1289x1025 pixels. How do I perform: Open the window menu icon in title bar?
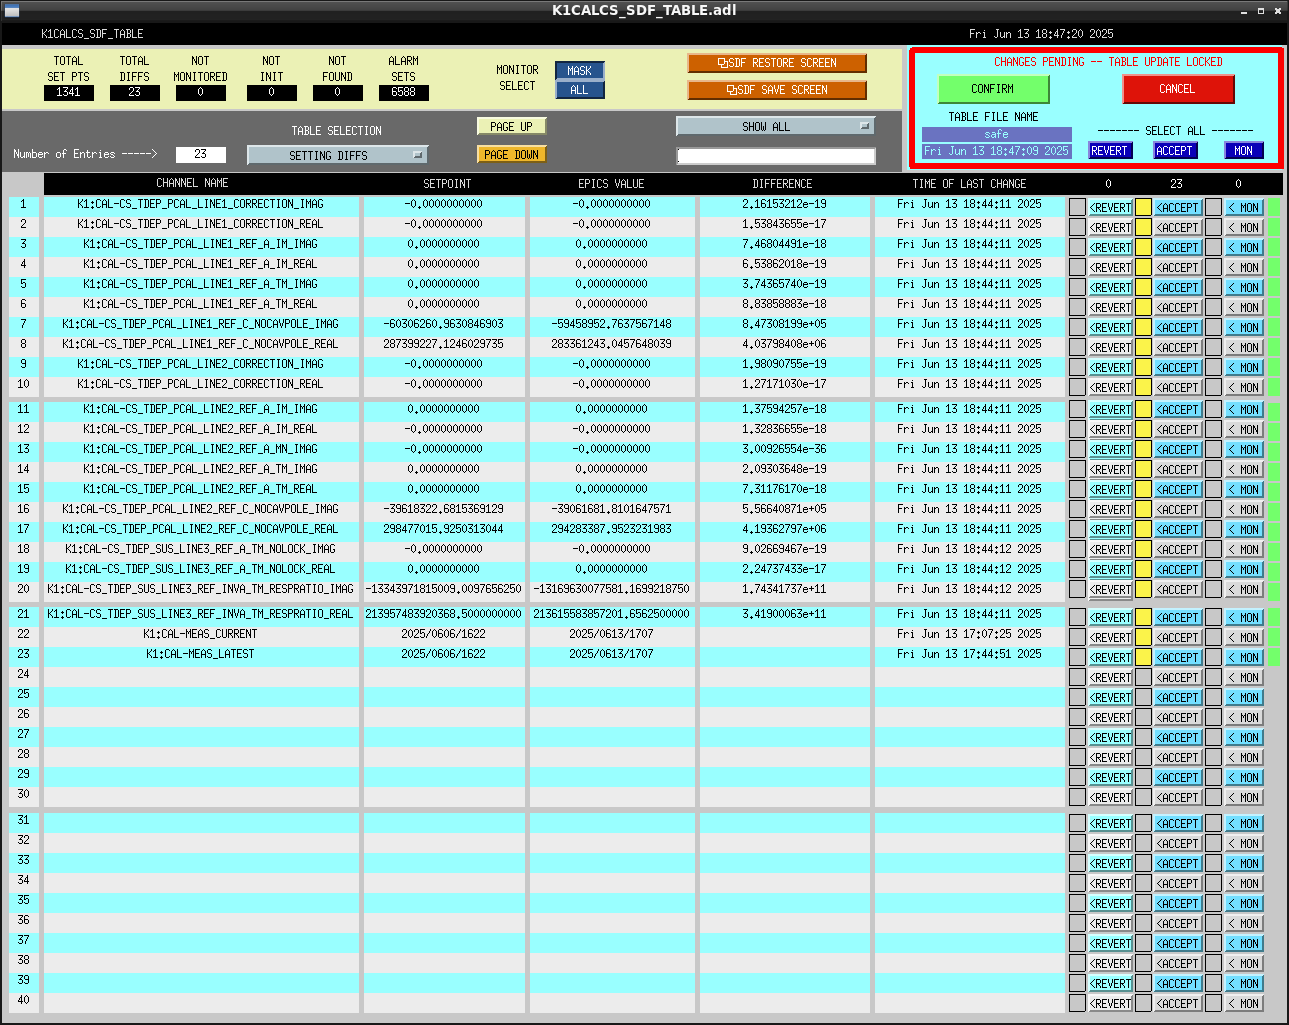click(12, 10)
